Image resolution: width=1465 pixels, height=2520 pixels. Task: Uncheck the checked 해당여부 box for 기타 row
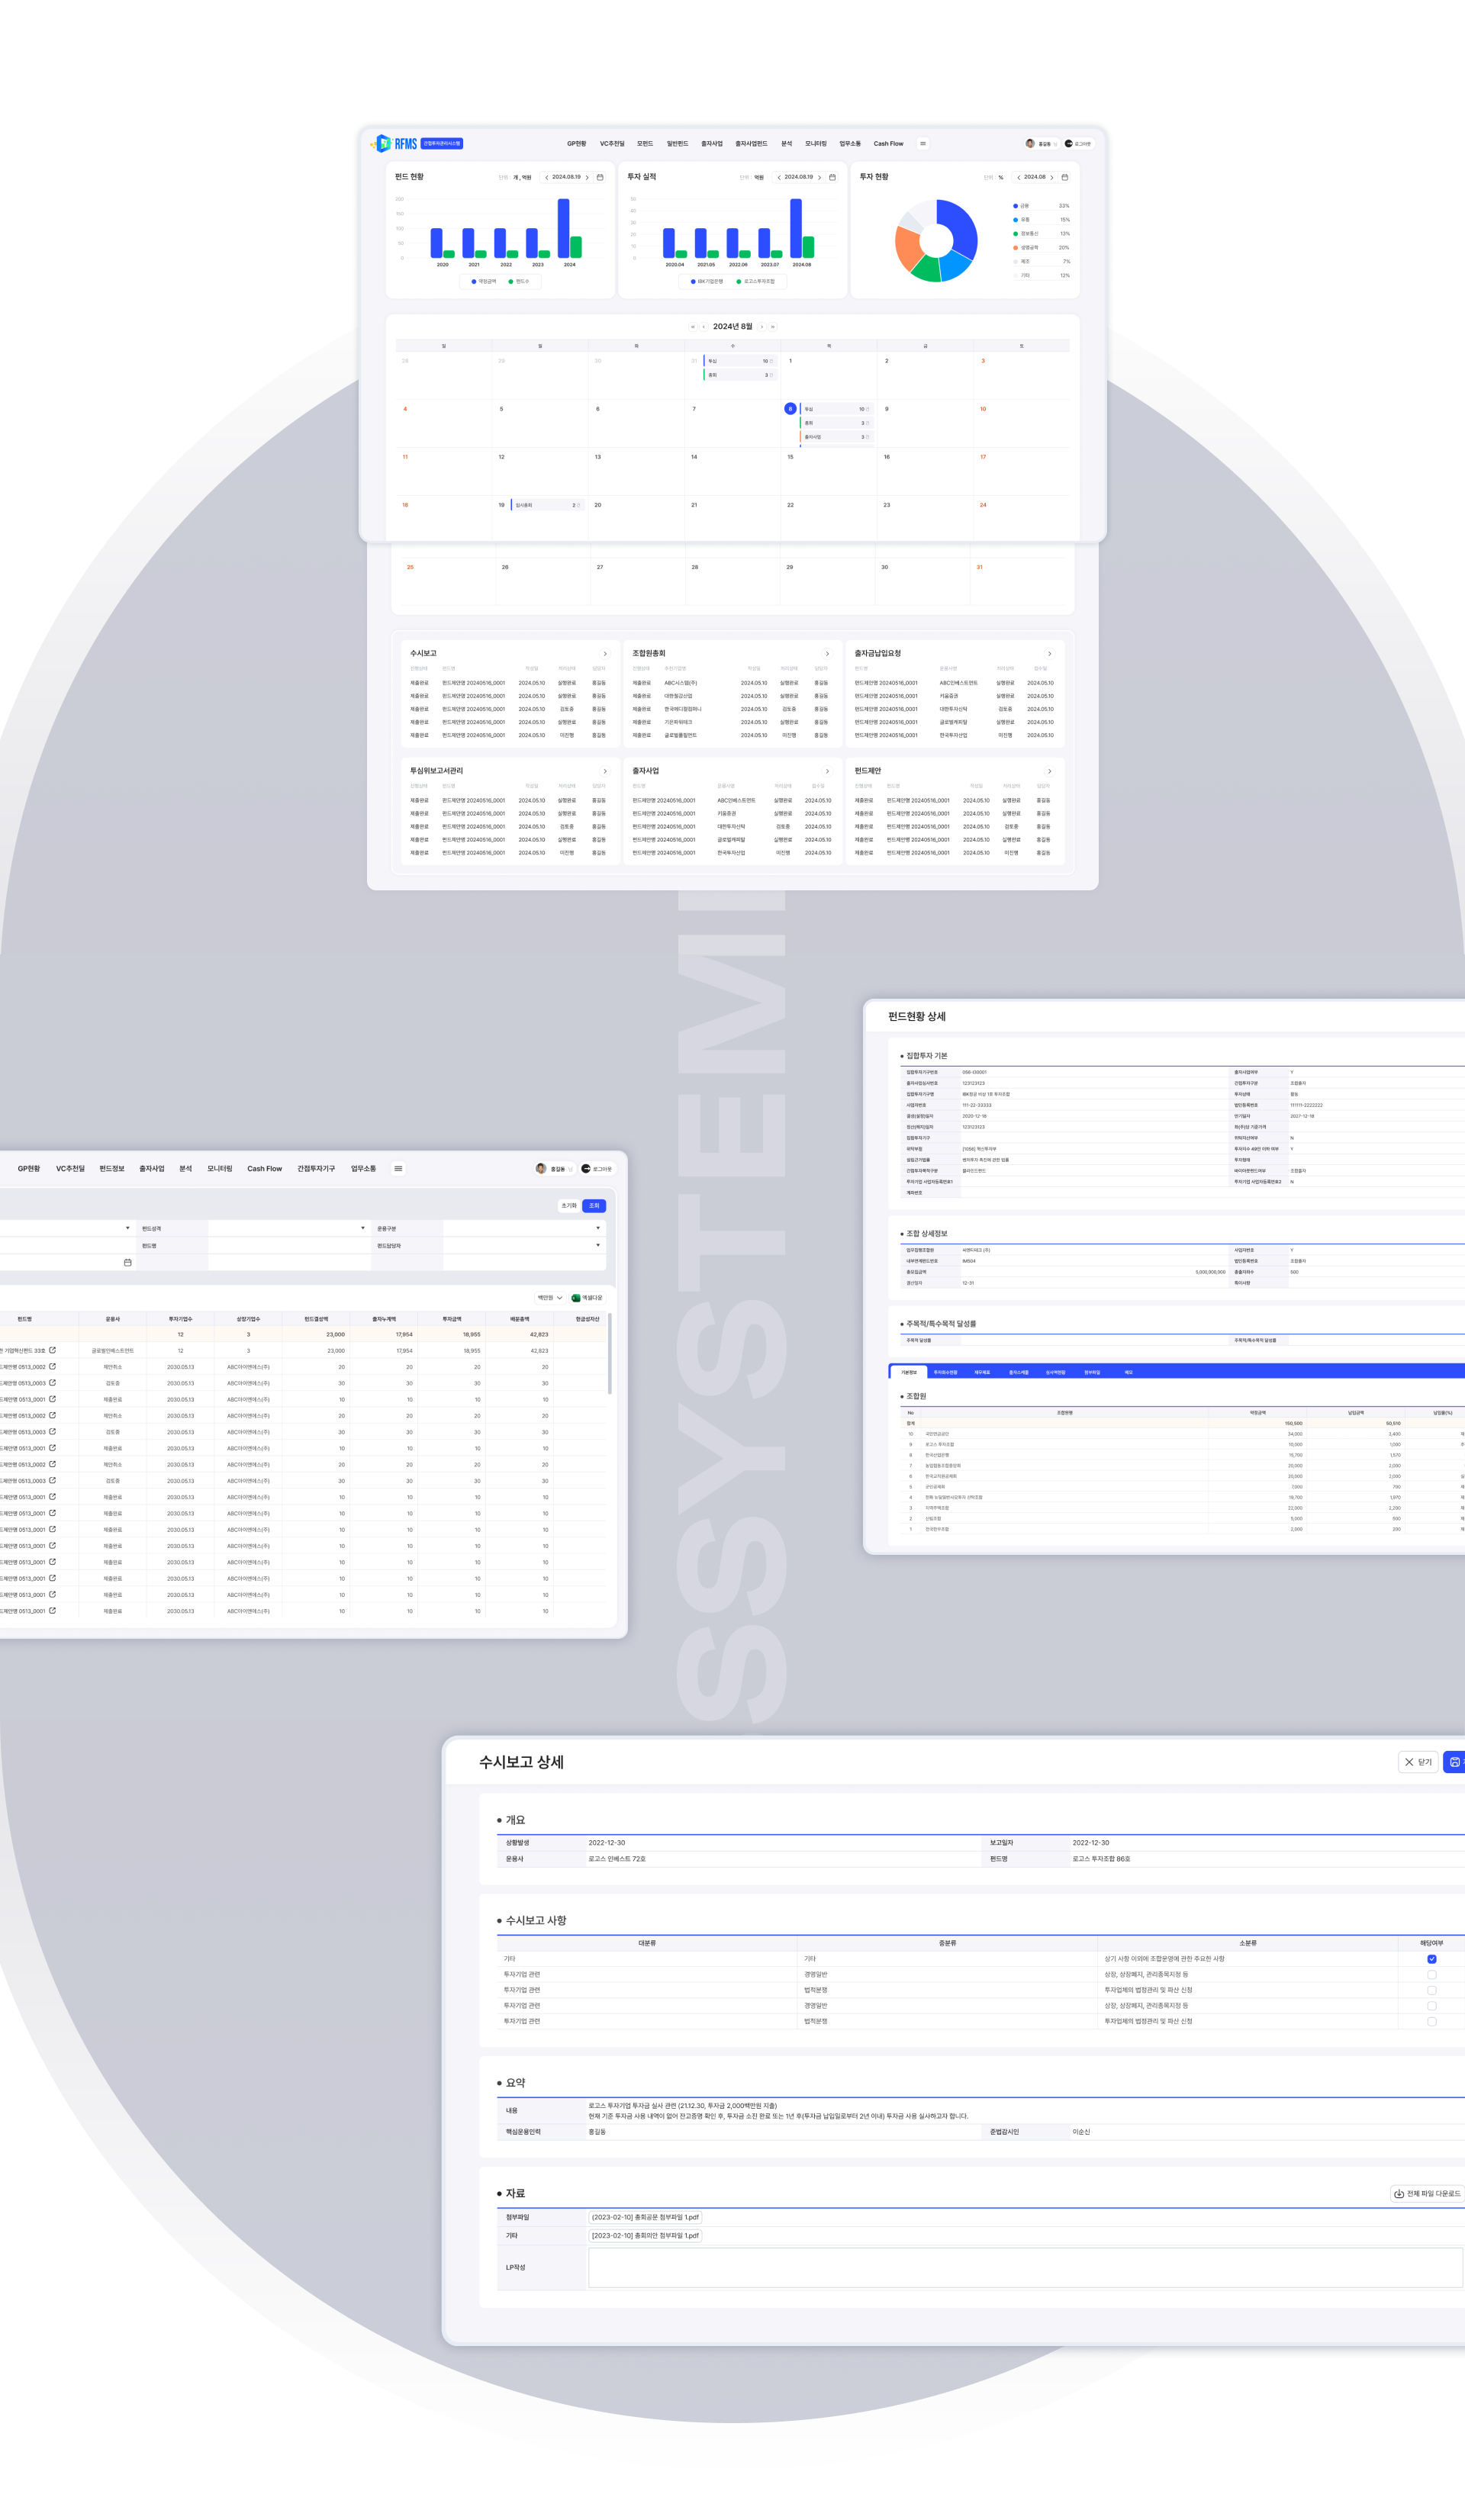[1431, 1958]
